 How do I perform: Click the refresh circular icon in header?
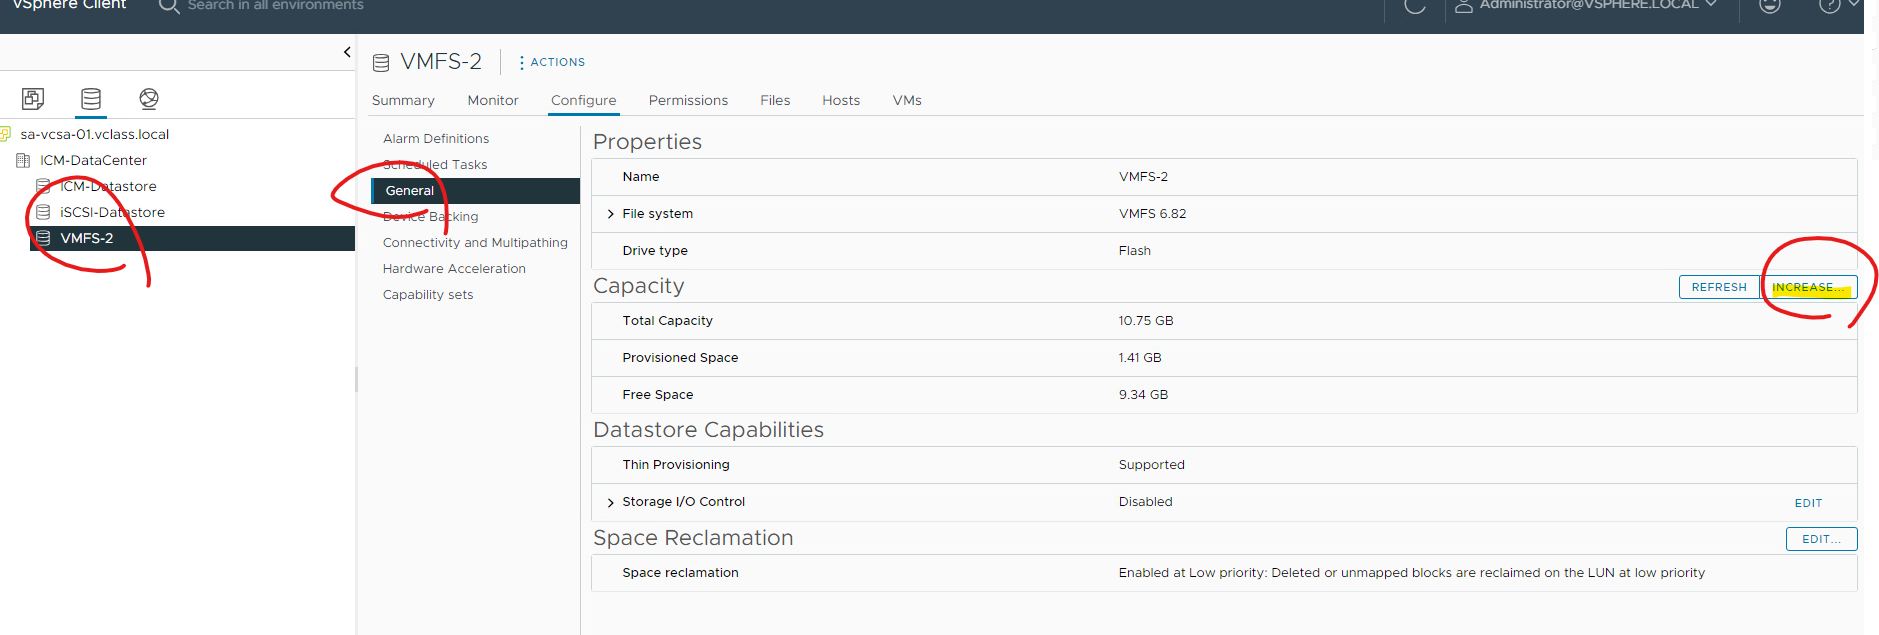click(x=1415, y=6)
